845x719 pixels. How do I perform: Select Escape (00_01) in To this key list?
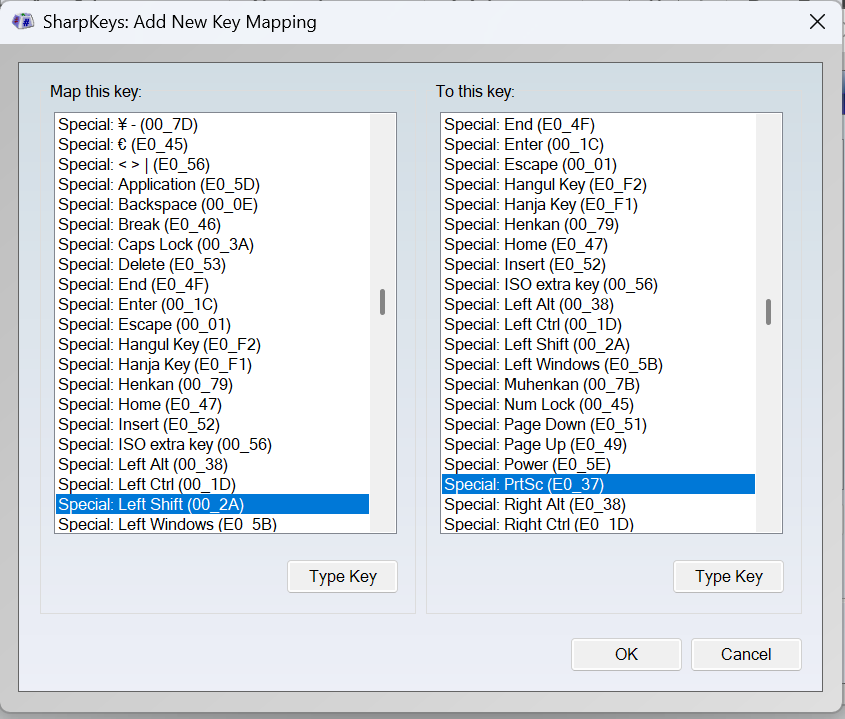tap(530, 164)
